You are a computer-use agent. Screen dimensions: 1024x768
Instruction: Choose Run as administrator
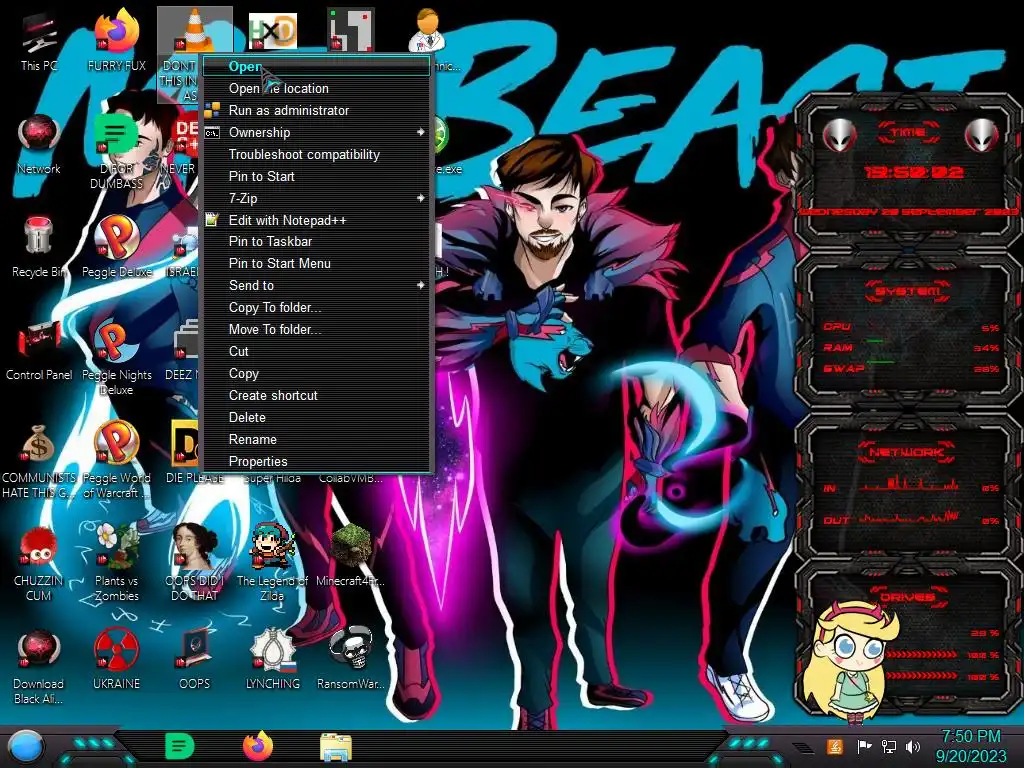[x=317, y=110]
